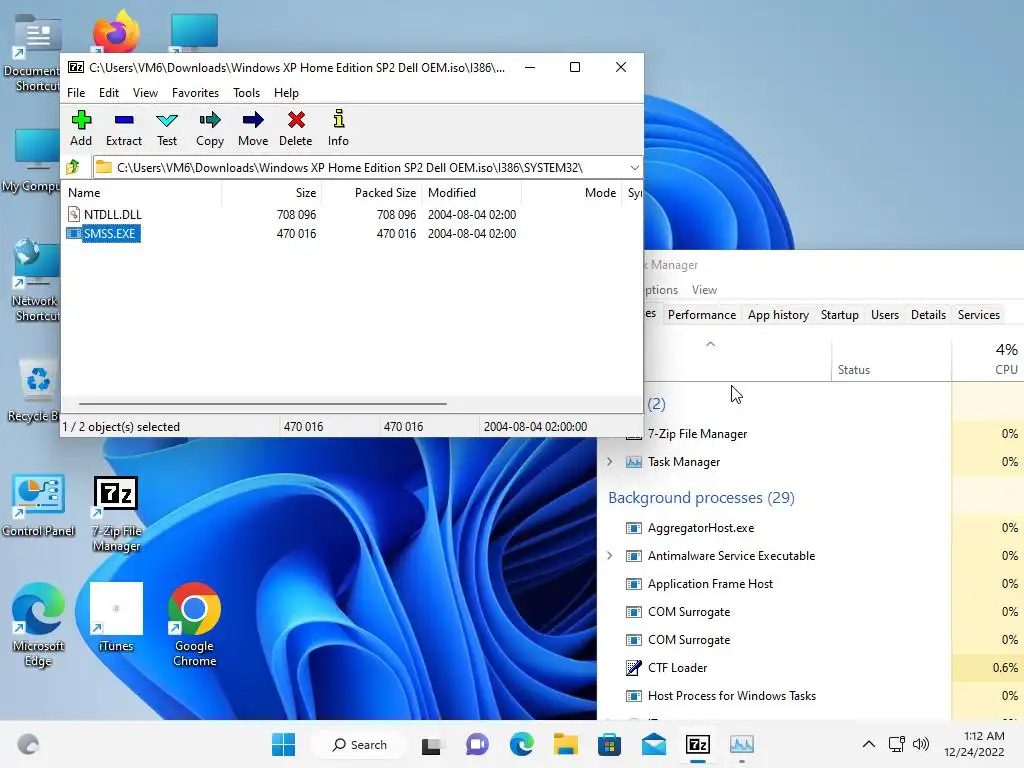Click the Add toolbar icon in 7-Zip
The image size is (1024, 768).
pyautogui.click(x=81, y=128)
